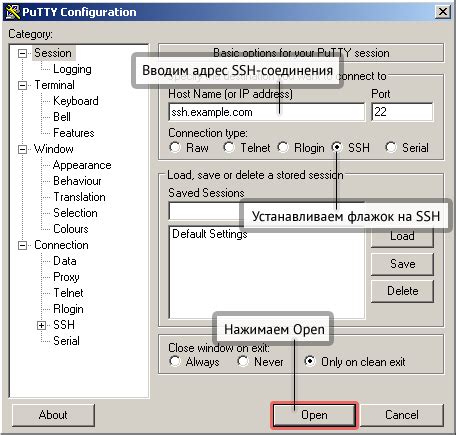Focus the Port input field
Screen dimensions: 456x435
[x=402, y=112]
